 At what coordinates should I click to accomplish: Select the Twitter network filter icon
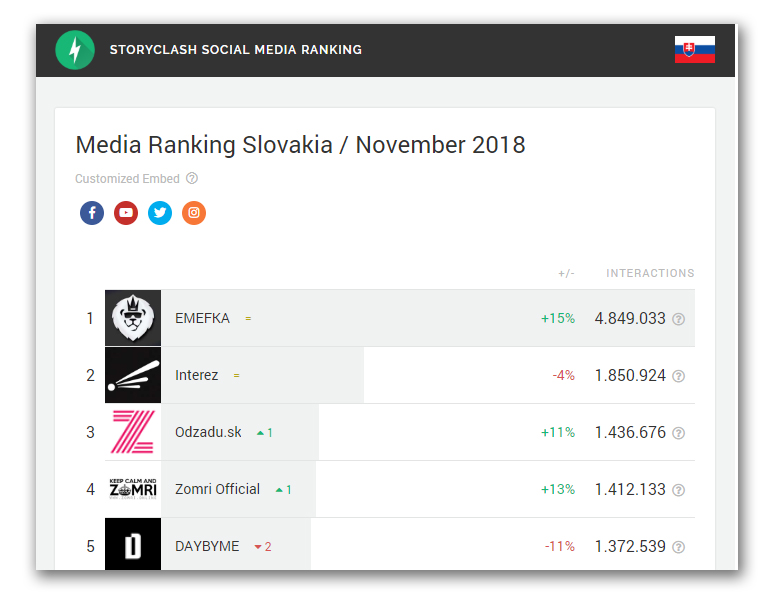pyautogui.click(x=160, y=213)
